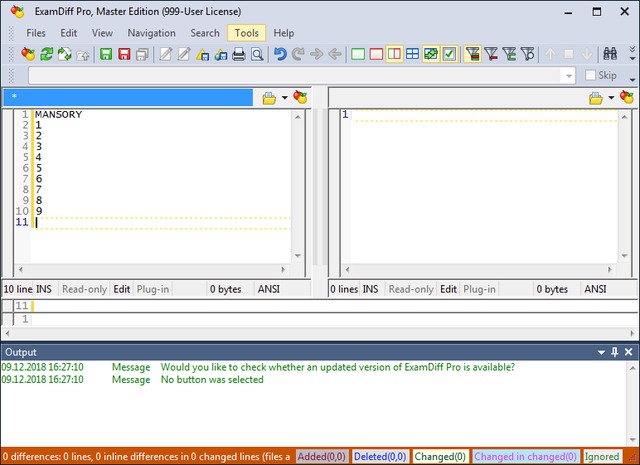Click Edit in right pane status bar
Viewport: 640px width, 465px height.
pyautogui.click(x=448, y=289)
